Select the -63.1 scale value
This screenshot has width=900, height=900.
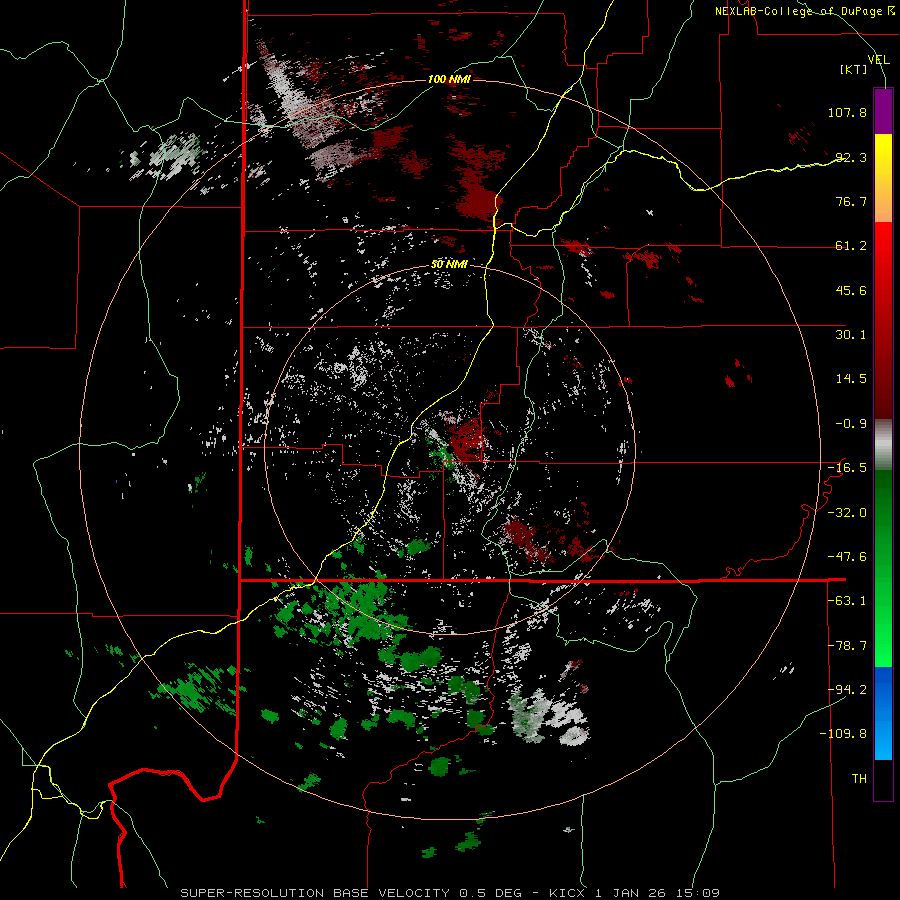tap(847, 601)
